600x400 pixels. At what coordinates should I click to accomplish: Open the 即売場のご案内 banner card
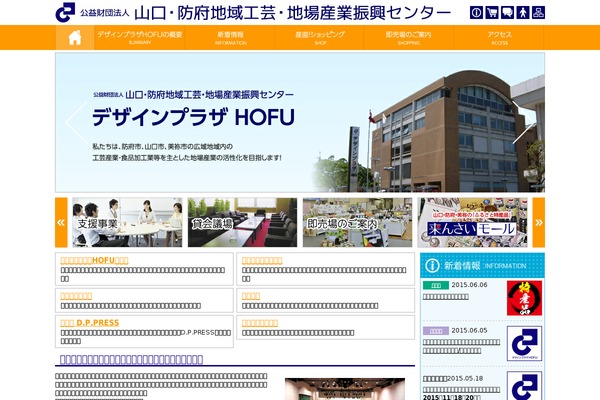[357, 222]
